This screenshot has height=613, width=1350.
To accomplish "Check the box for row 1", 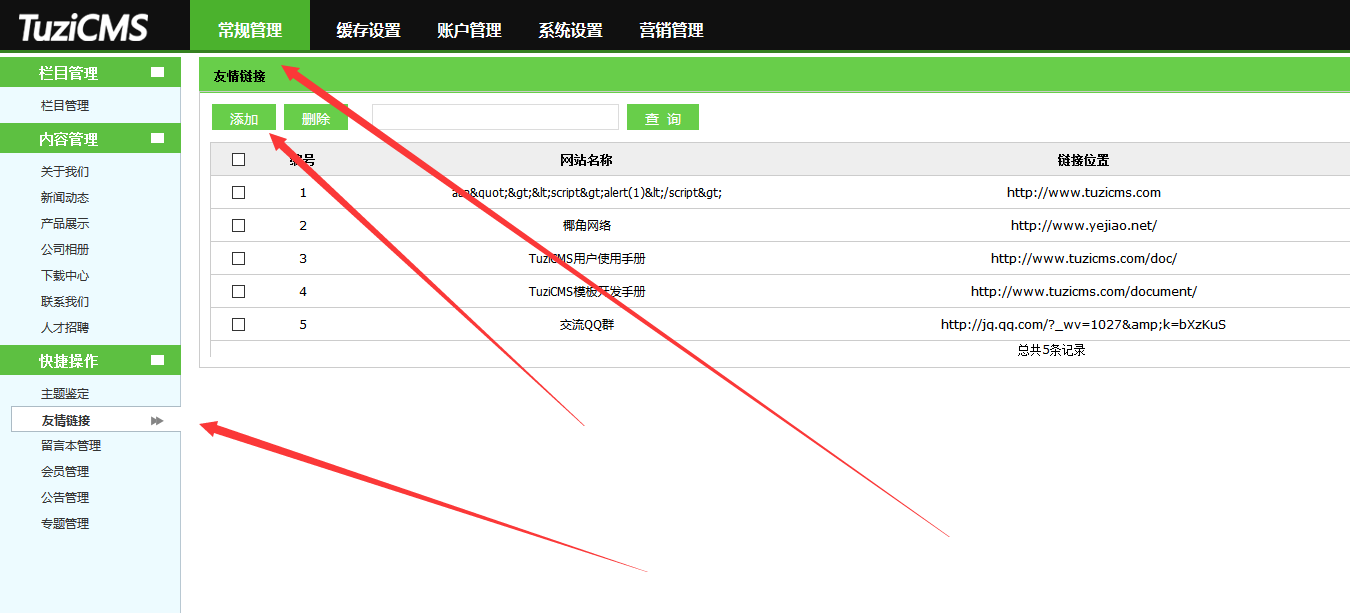I will [238, 192].
